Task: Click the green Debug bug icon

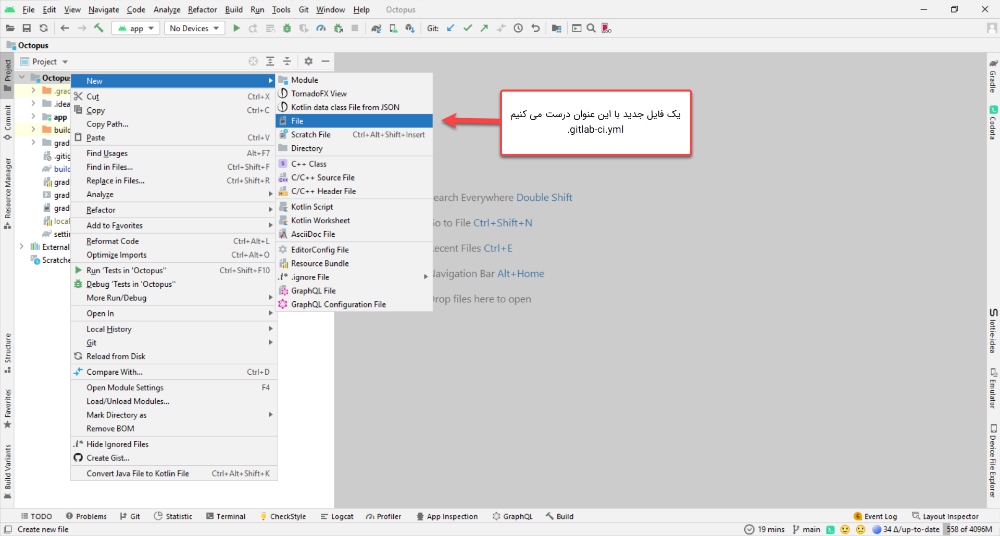Action: pyautogui.click(x=287, y=28)
